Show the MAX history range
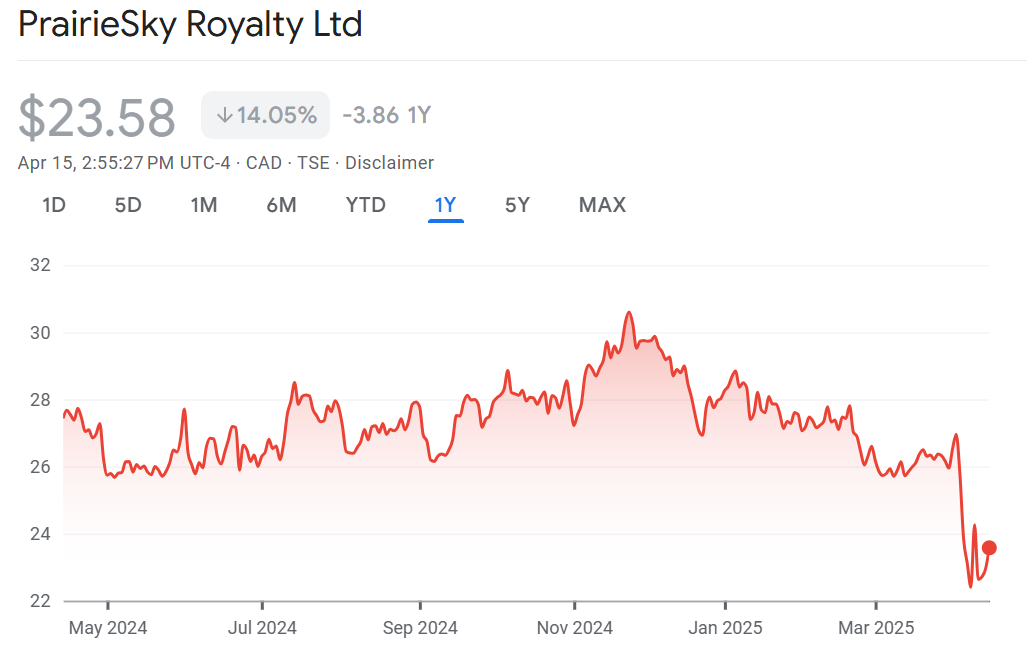Image resolution: width=1027 pixels, height=660 pixels. click(602, 205)
